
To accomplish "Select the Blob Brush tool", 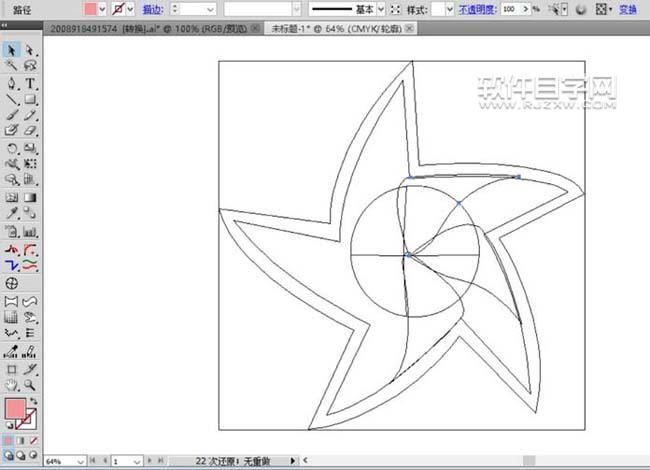I will point(11,131).
